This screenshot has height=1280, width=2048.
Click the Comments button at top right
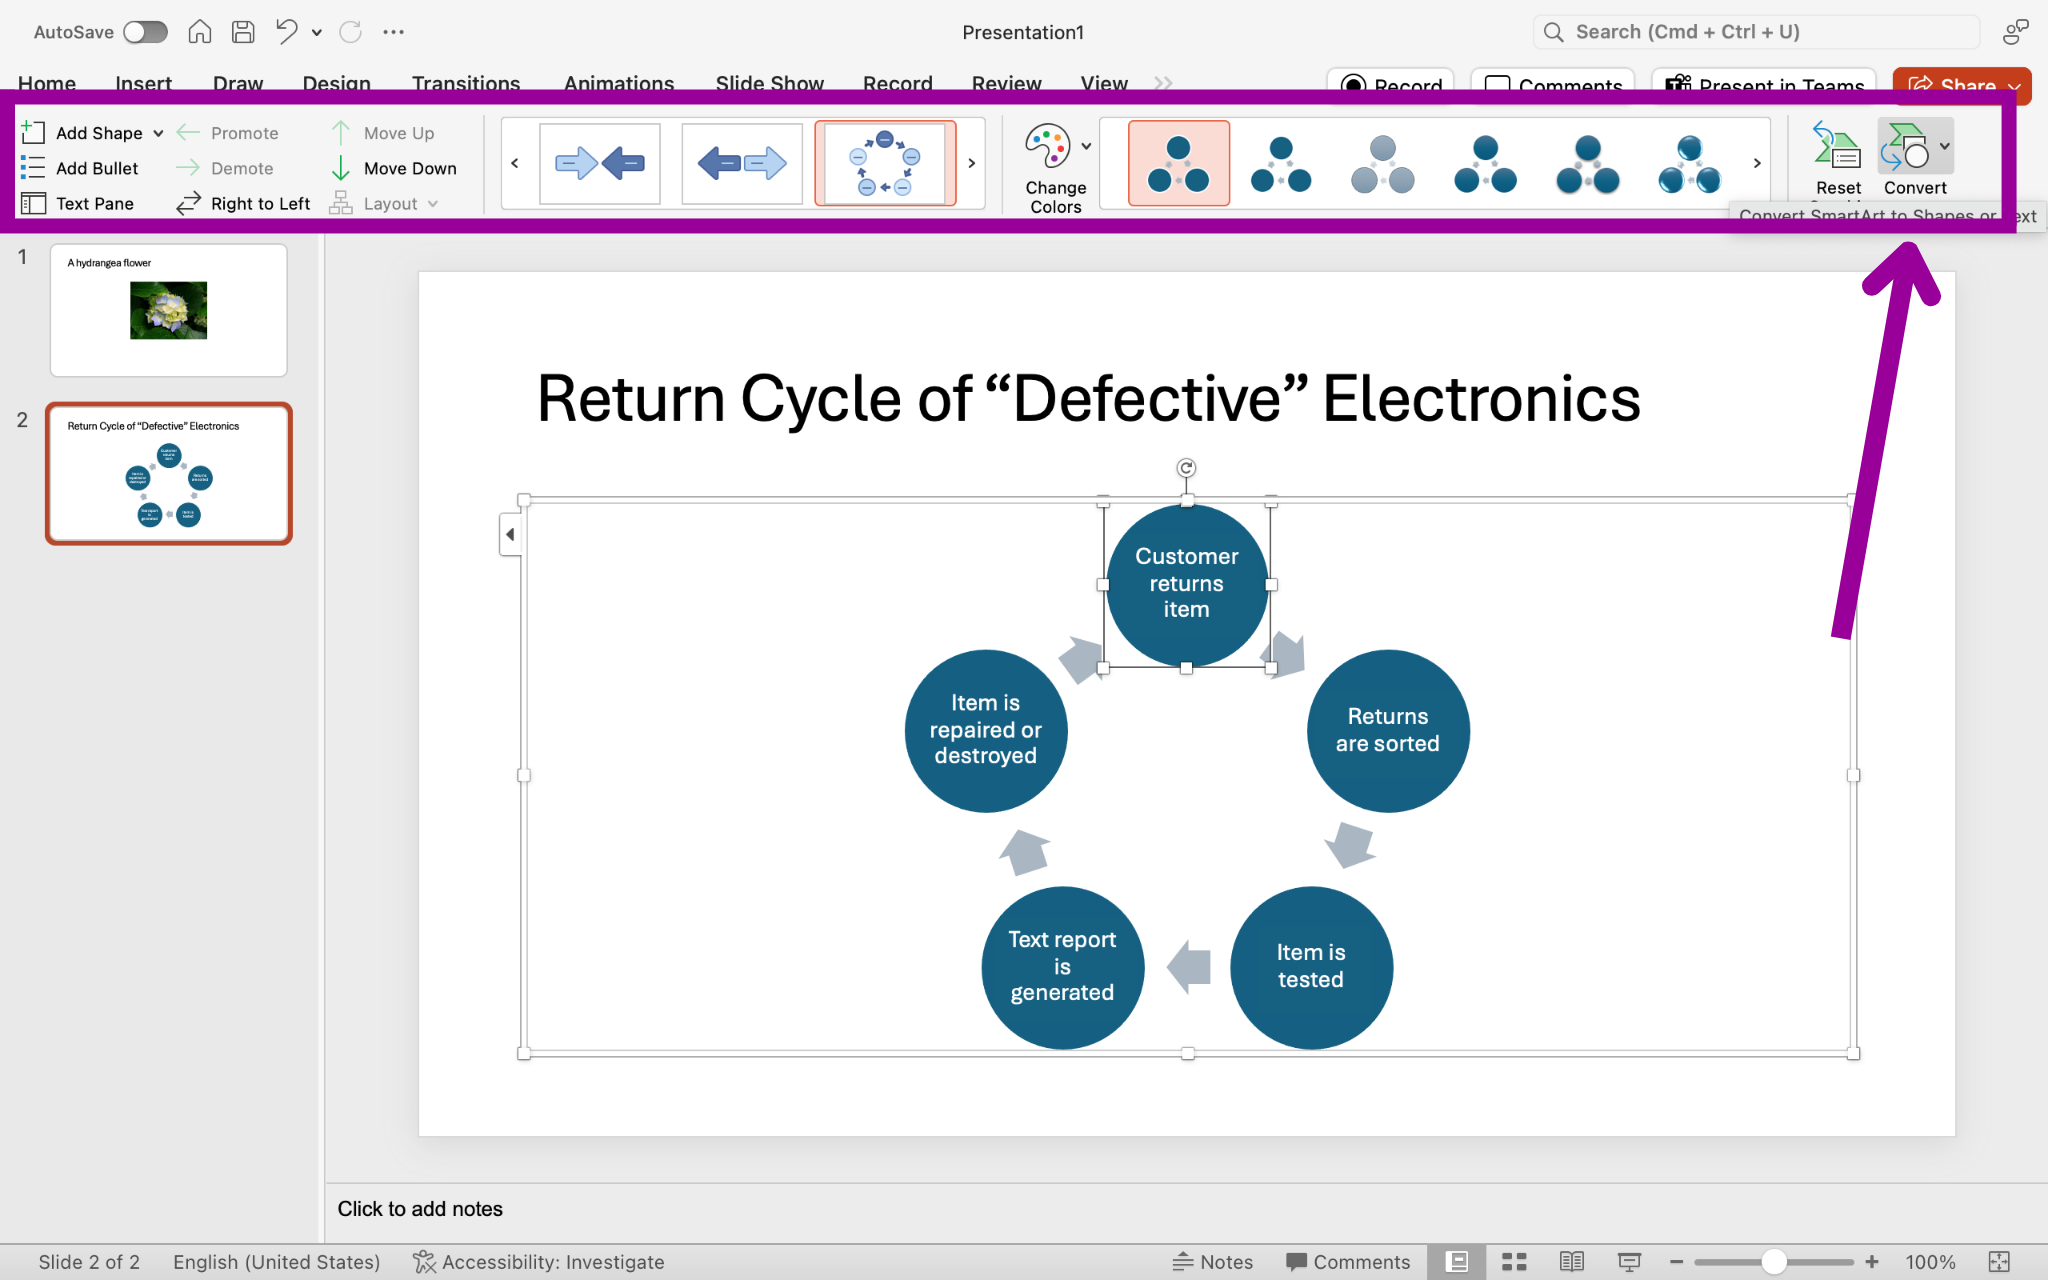pos(1553,84)
